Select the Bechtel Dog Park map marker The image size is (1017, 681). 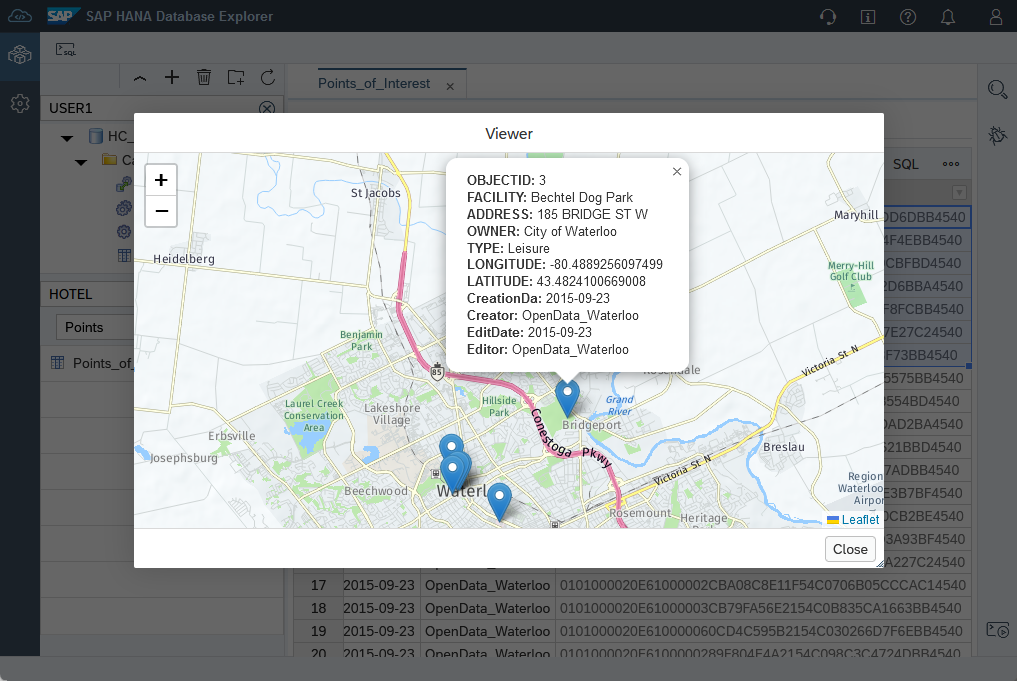(x=567, y=398)
